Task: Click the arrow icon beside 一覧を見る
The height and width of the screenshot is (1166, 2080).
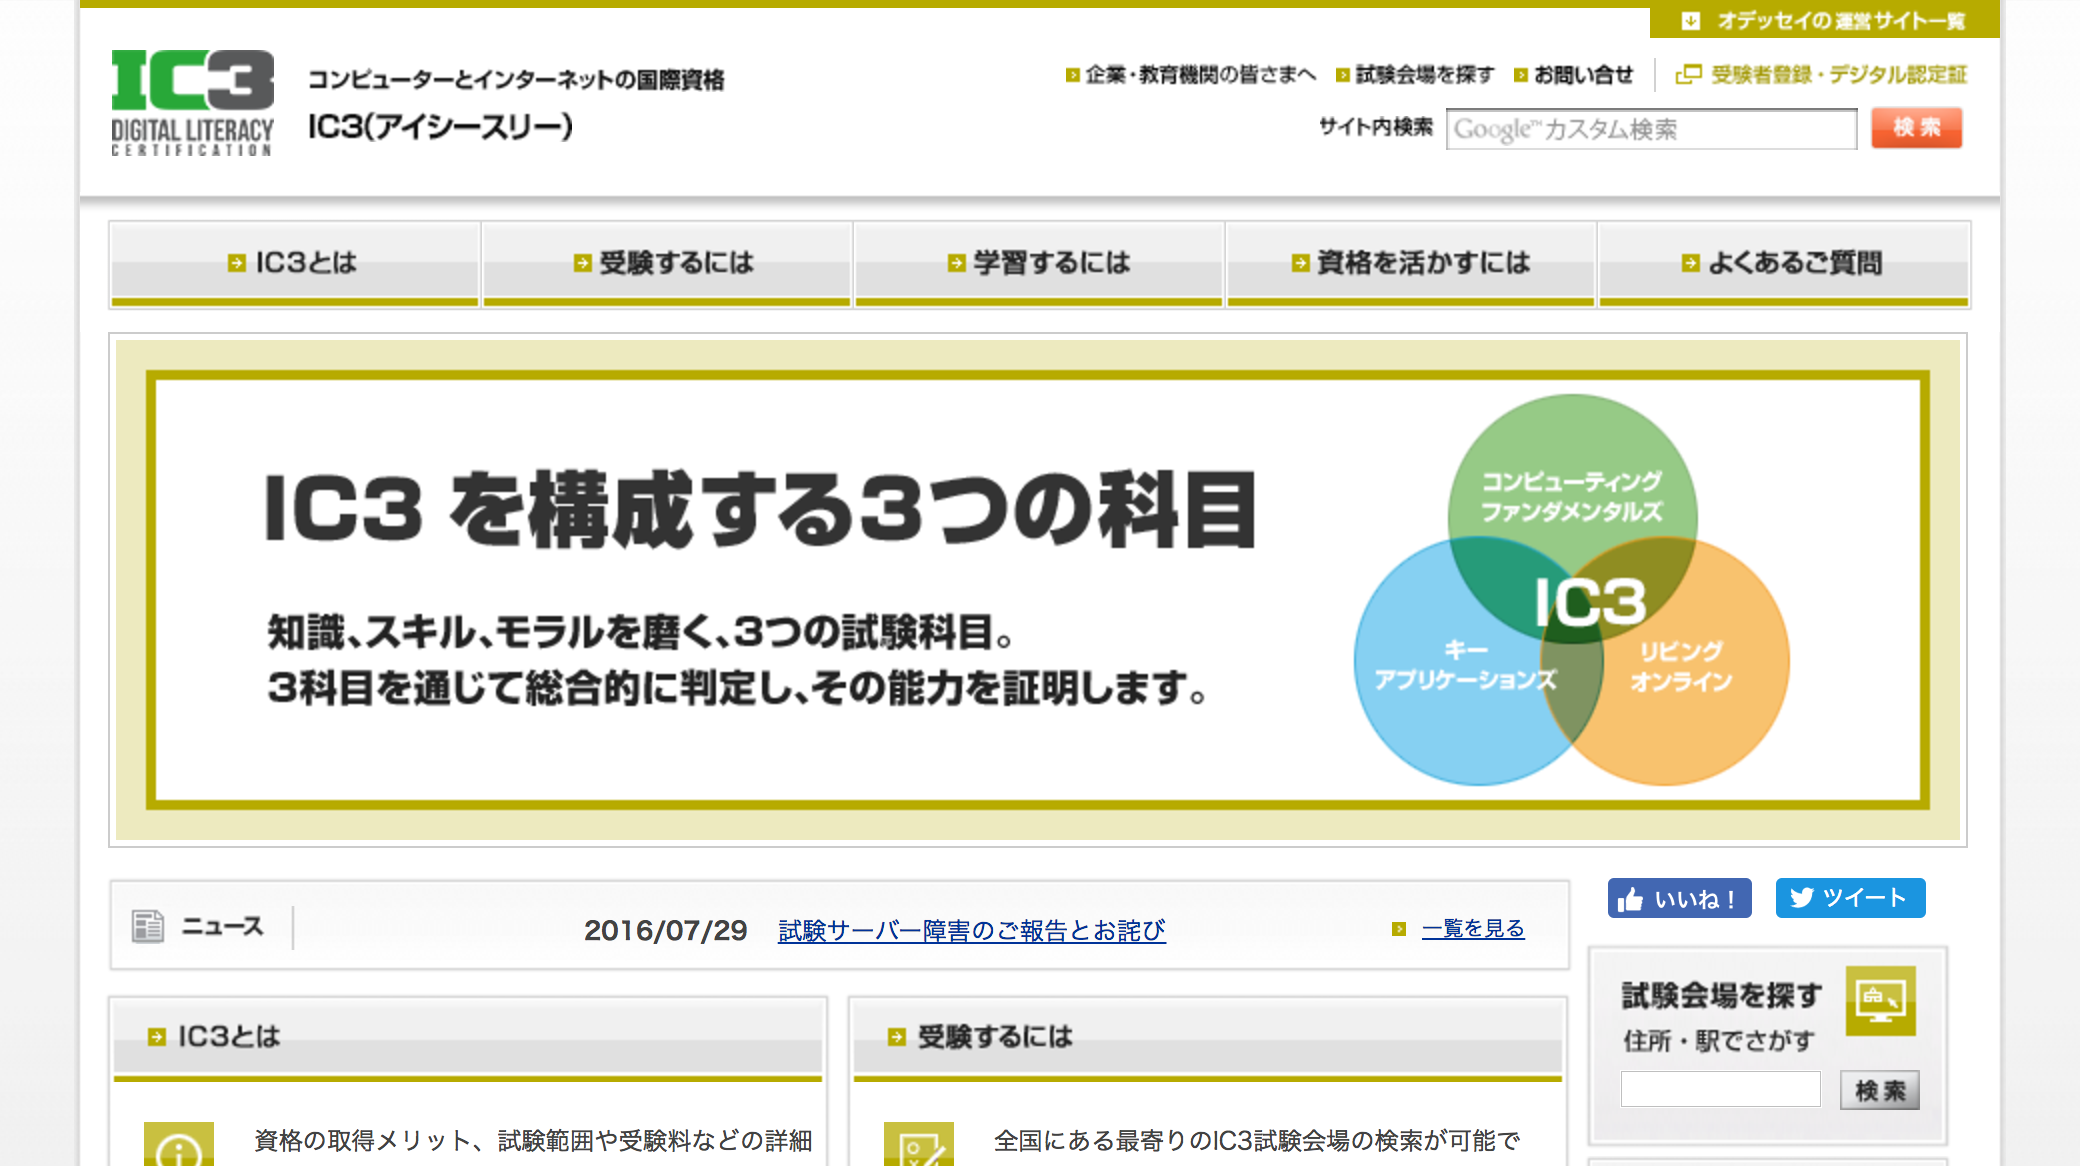Action: pos(1399,929)
